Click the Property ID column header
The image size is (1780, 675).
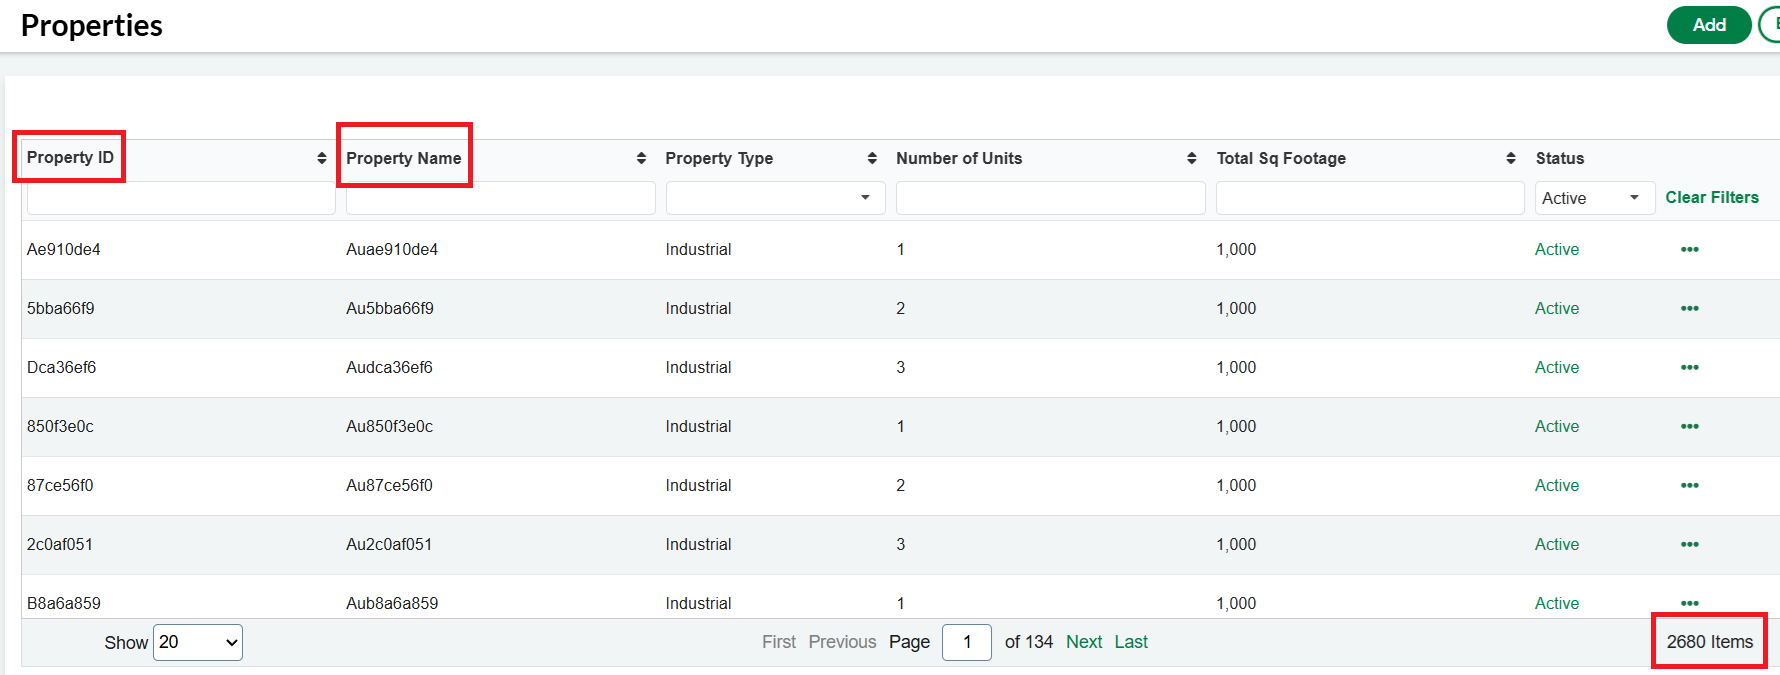pos(70,157)
